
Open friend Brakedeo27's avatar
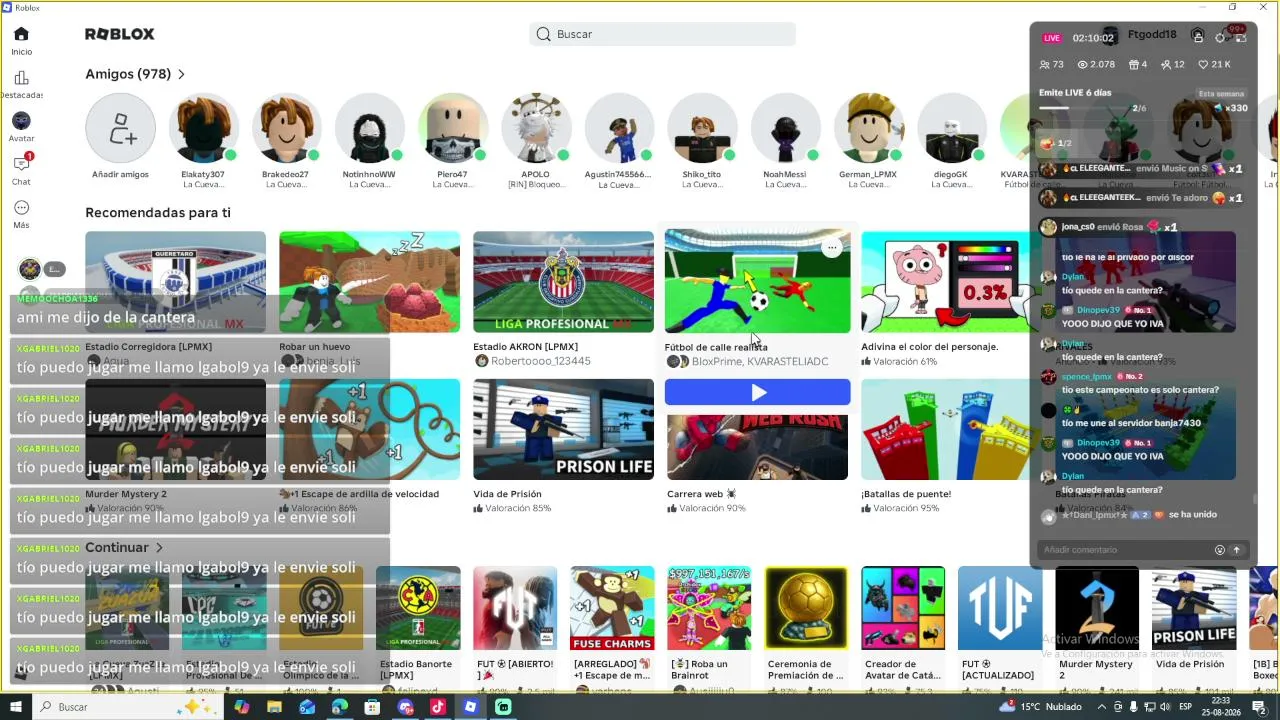tap(286, 128)
